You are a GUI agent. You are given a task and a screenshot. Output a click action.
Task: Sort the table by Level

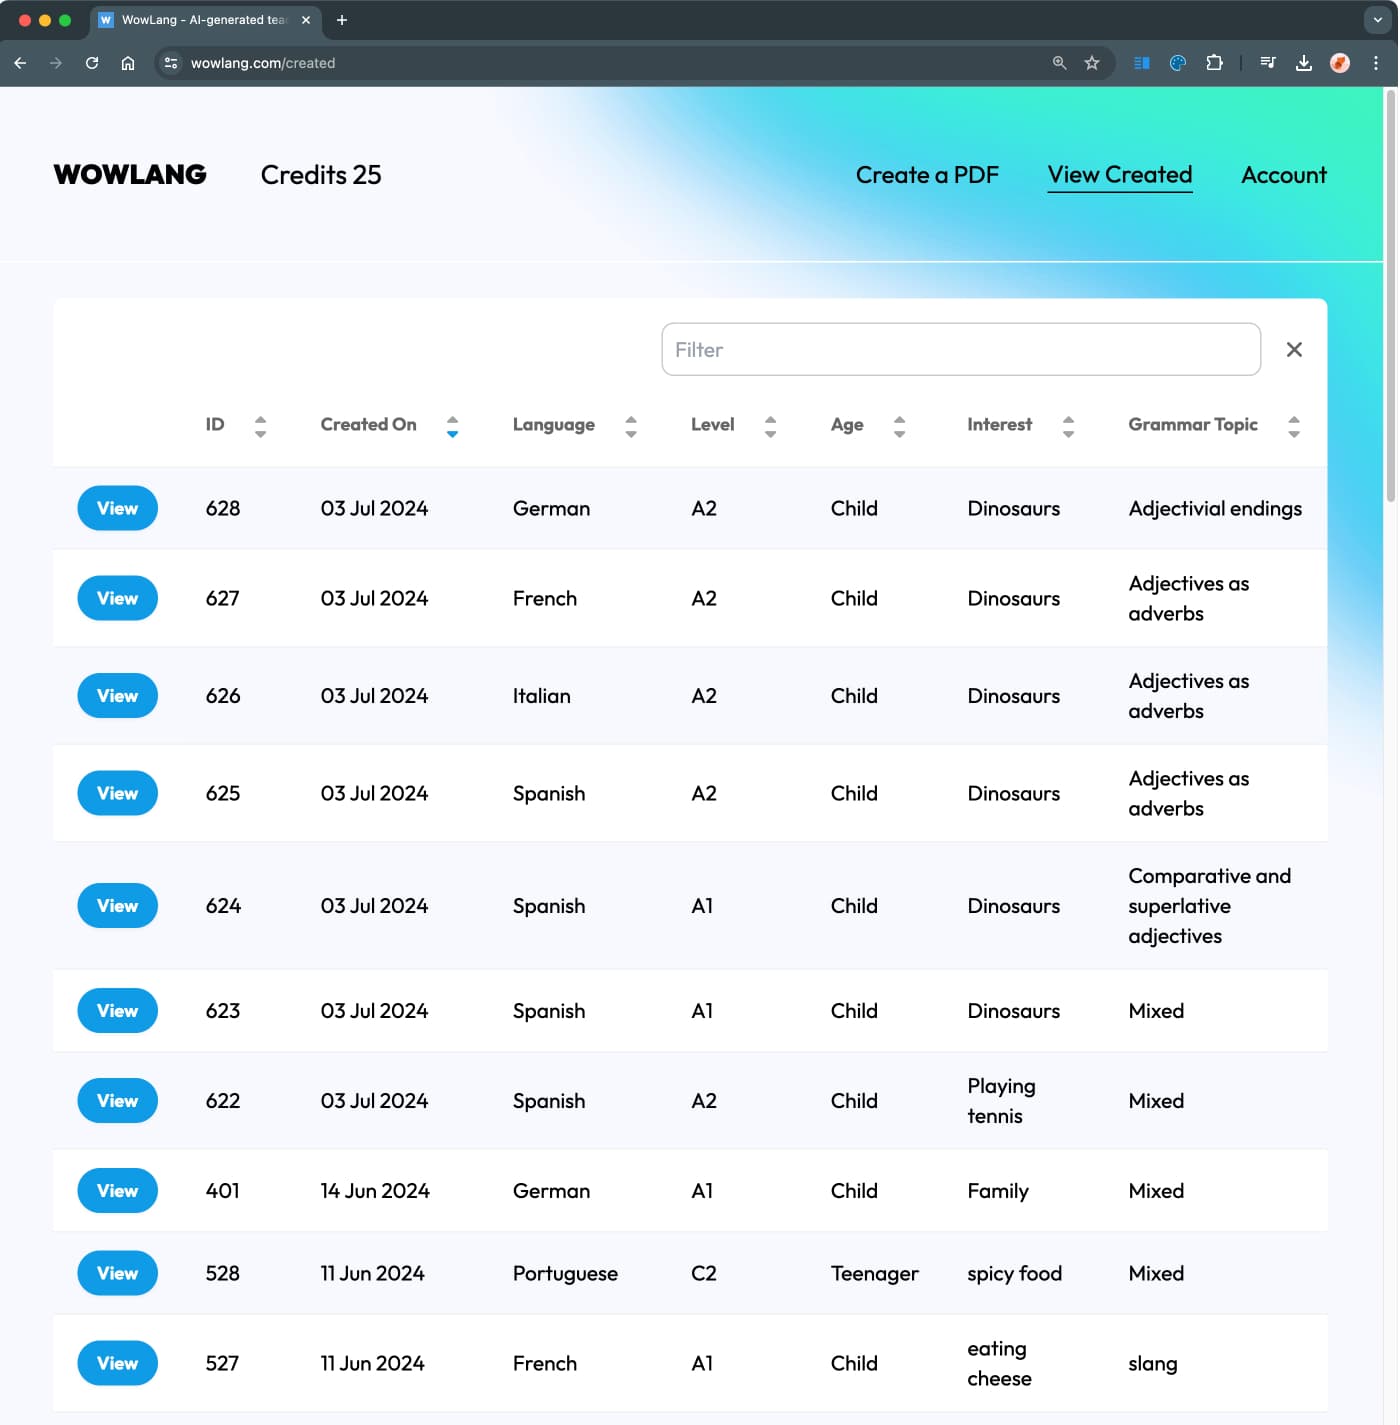(x=770, y=426)
